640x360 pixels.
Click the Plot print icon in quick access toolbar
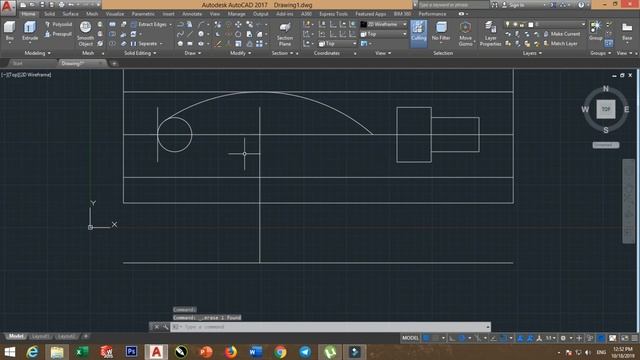click(61, 5)
